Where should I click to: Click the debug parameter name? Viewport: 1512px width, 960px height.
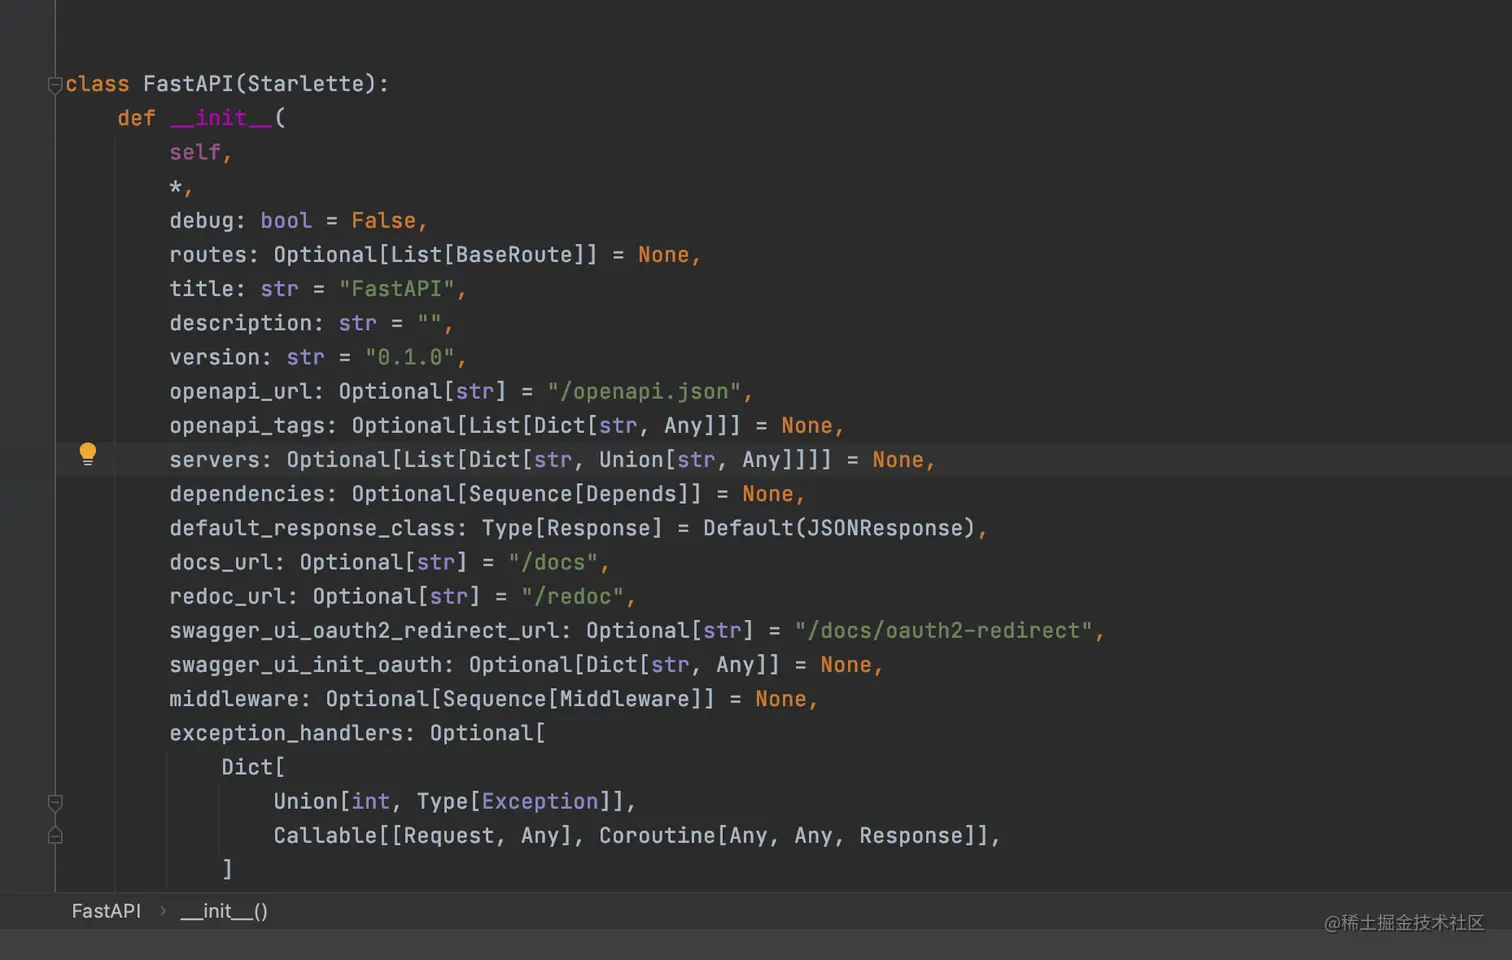pyautogui.click(x=201, y=220)
